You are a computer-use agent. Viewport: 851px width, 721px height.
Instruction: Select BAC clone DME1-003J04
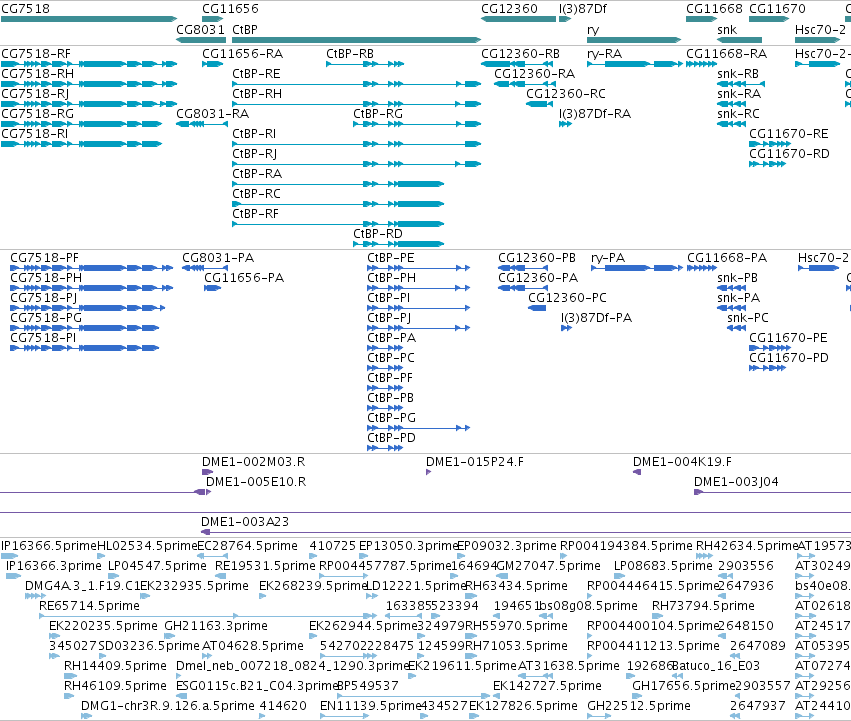[x=772, y=492]
